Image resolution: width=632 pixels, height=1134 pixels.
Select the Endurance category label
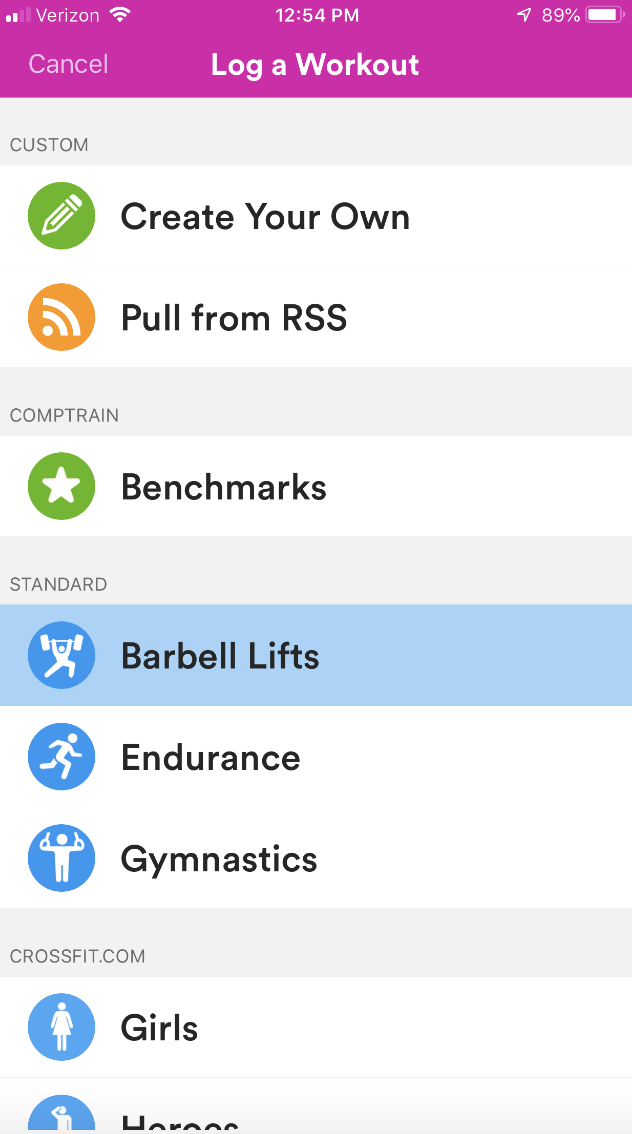[x=210, y=757]
